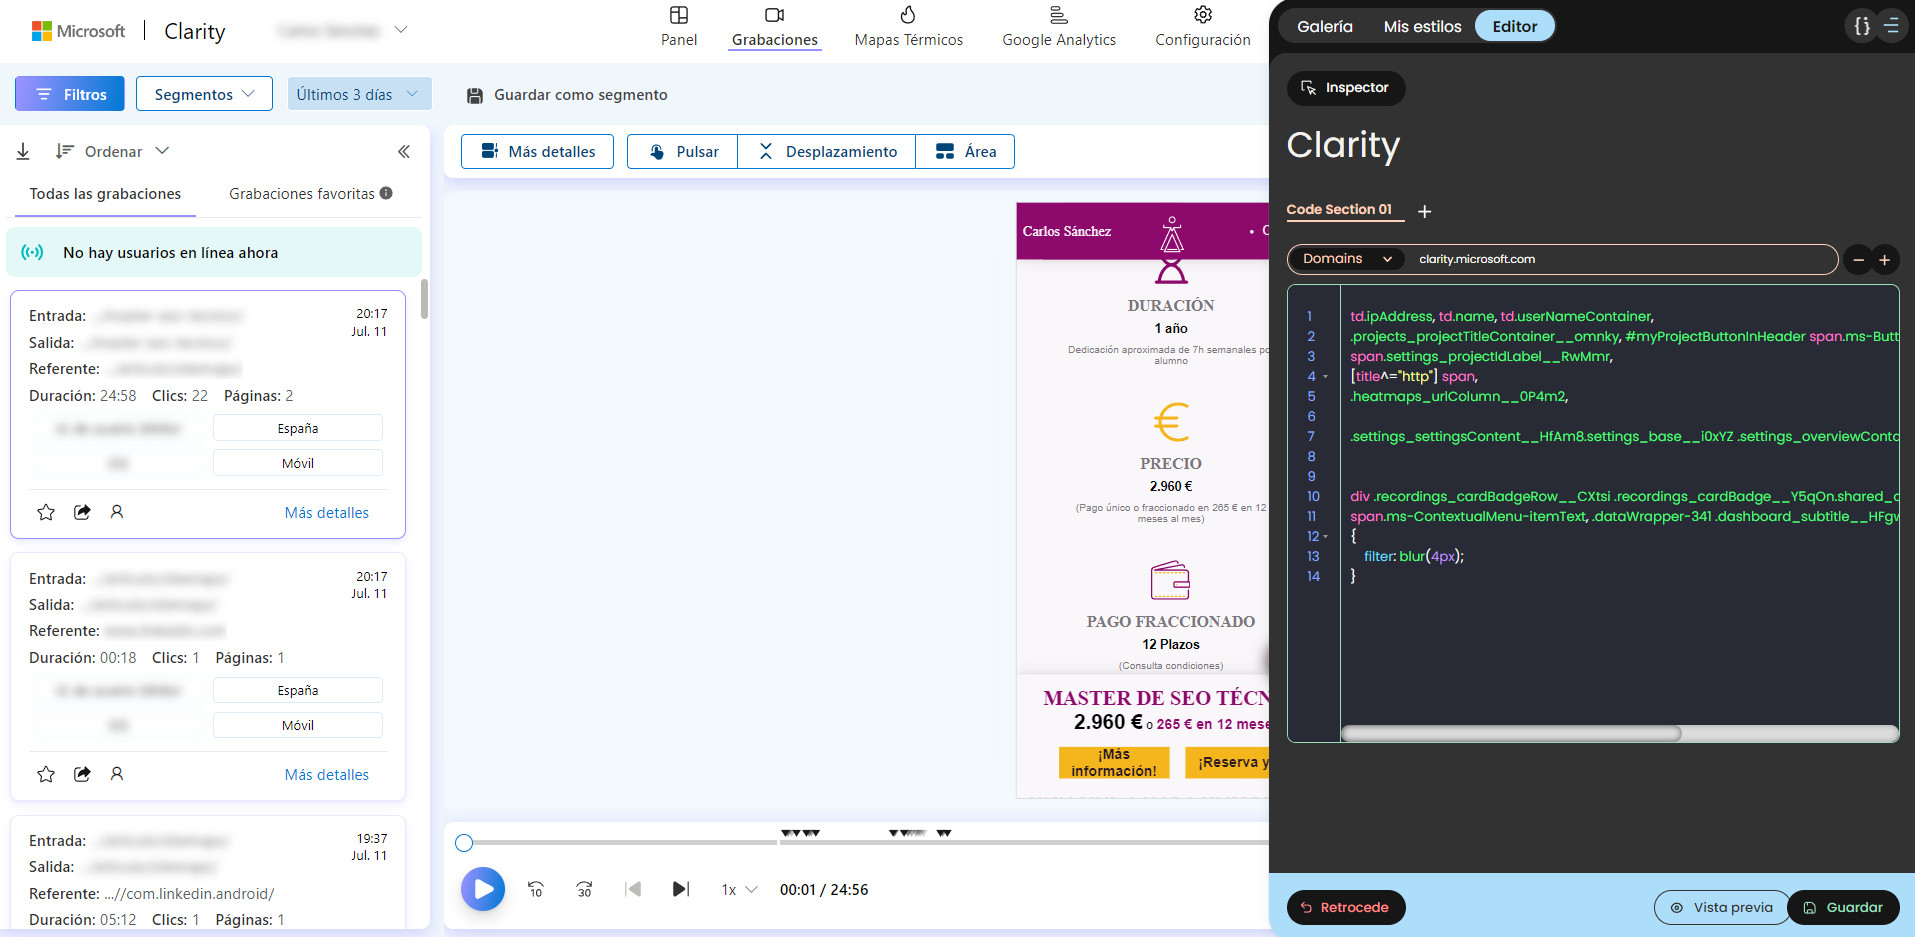Open the Segmentos dropdown

click(204, 94)
